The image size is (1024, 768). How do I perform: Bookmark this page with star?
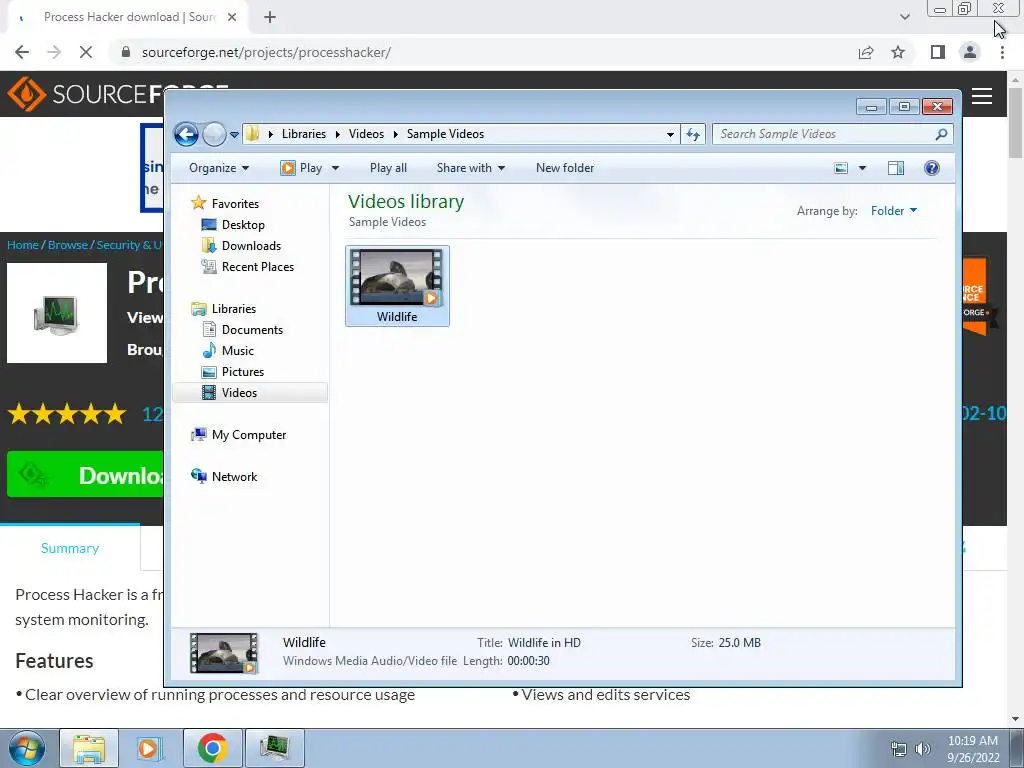(898, 52)
